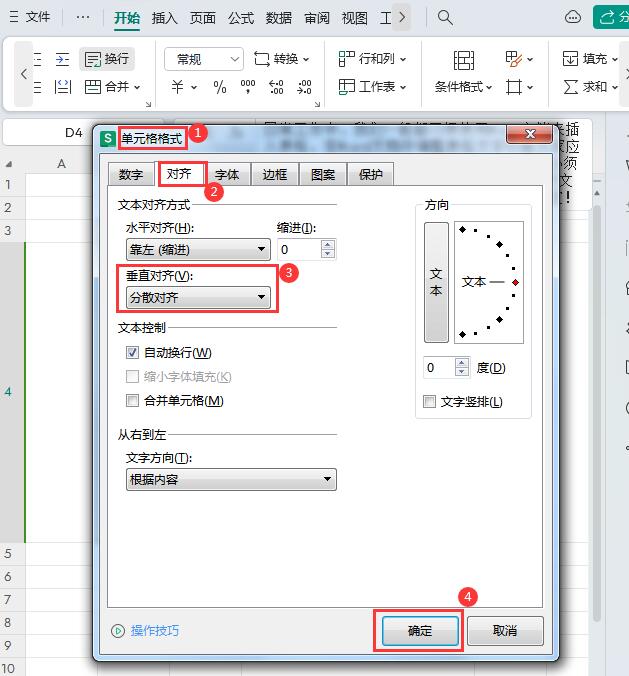Toggle the 自动换行 checkbox
This screenshot has height=676, width=629.
[x=132, y=353]
